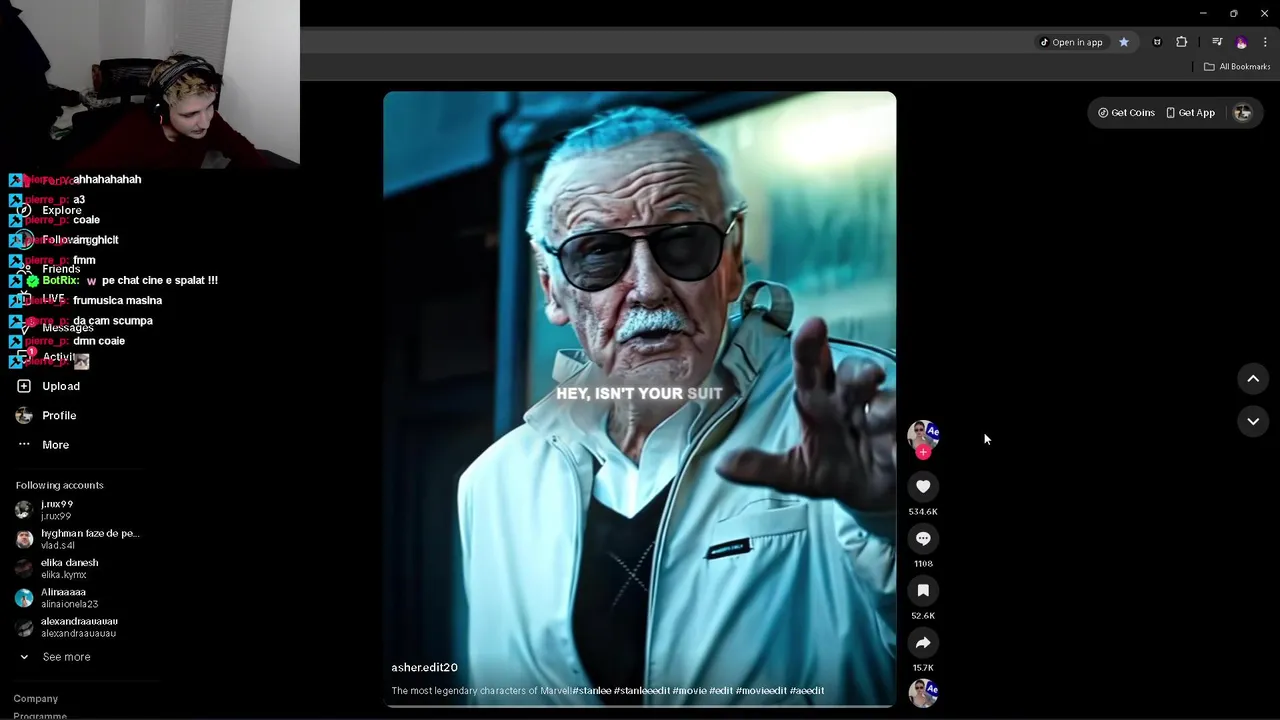Open comments with the speech bubble icon

pos(923,539)
